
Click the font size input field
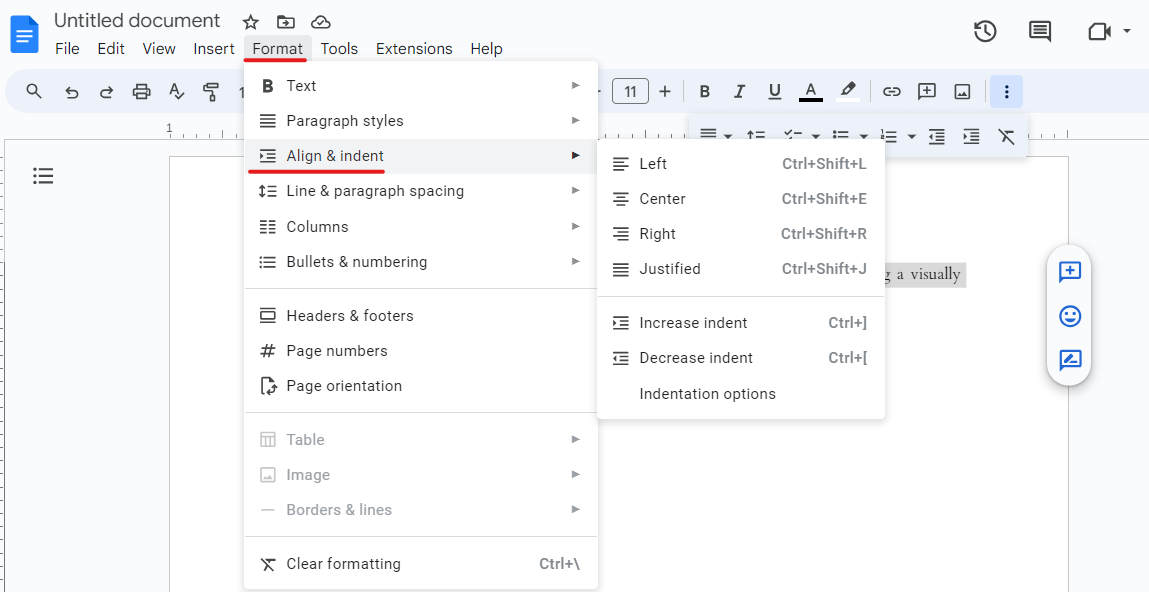[x=630, y=92]
